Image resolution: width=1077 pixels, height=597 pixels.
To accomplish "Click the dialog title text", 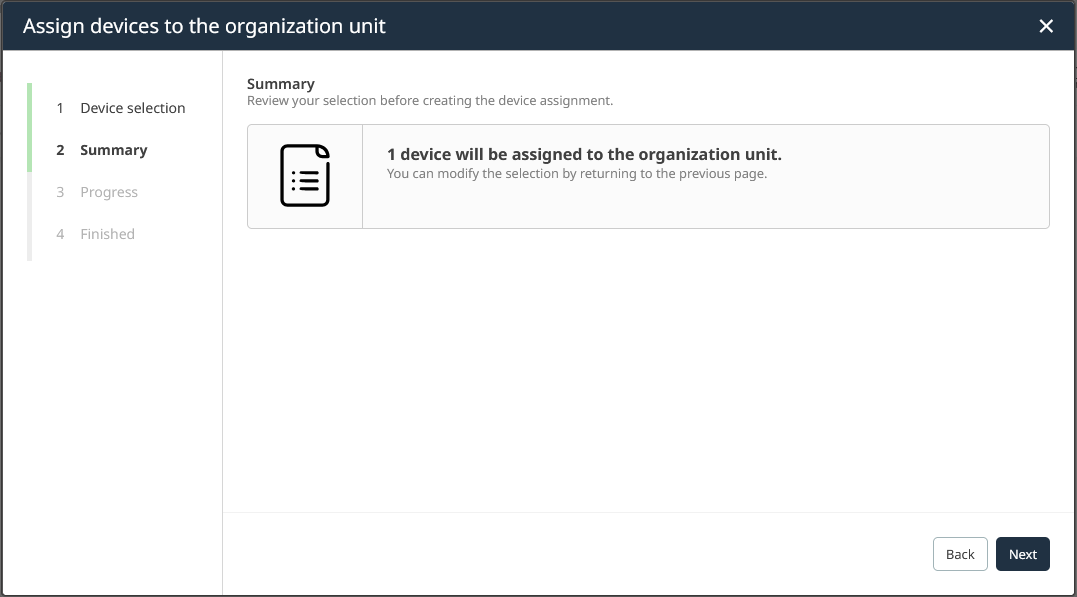I will click(x=203, y=26).
